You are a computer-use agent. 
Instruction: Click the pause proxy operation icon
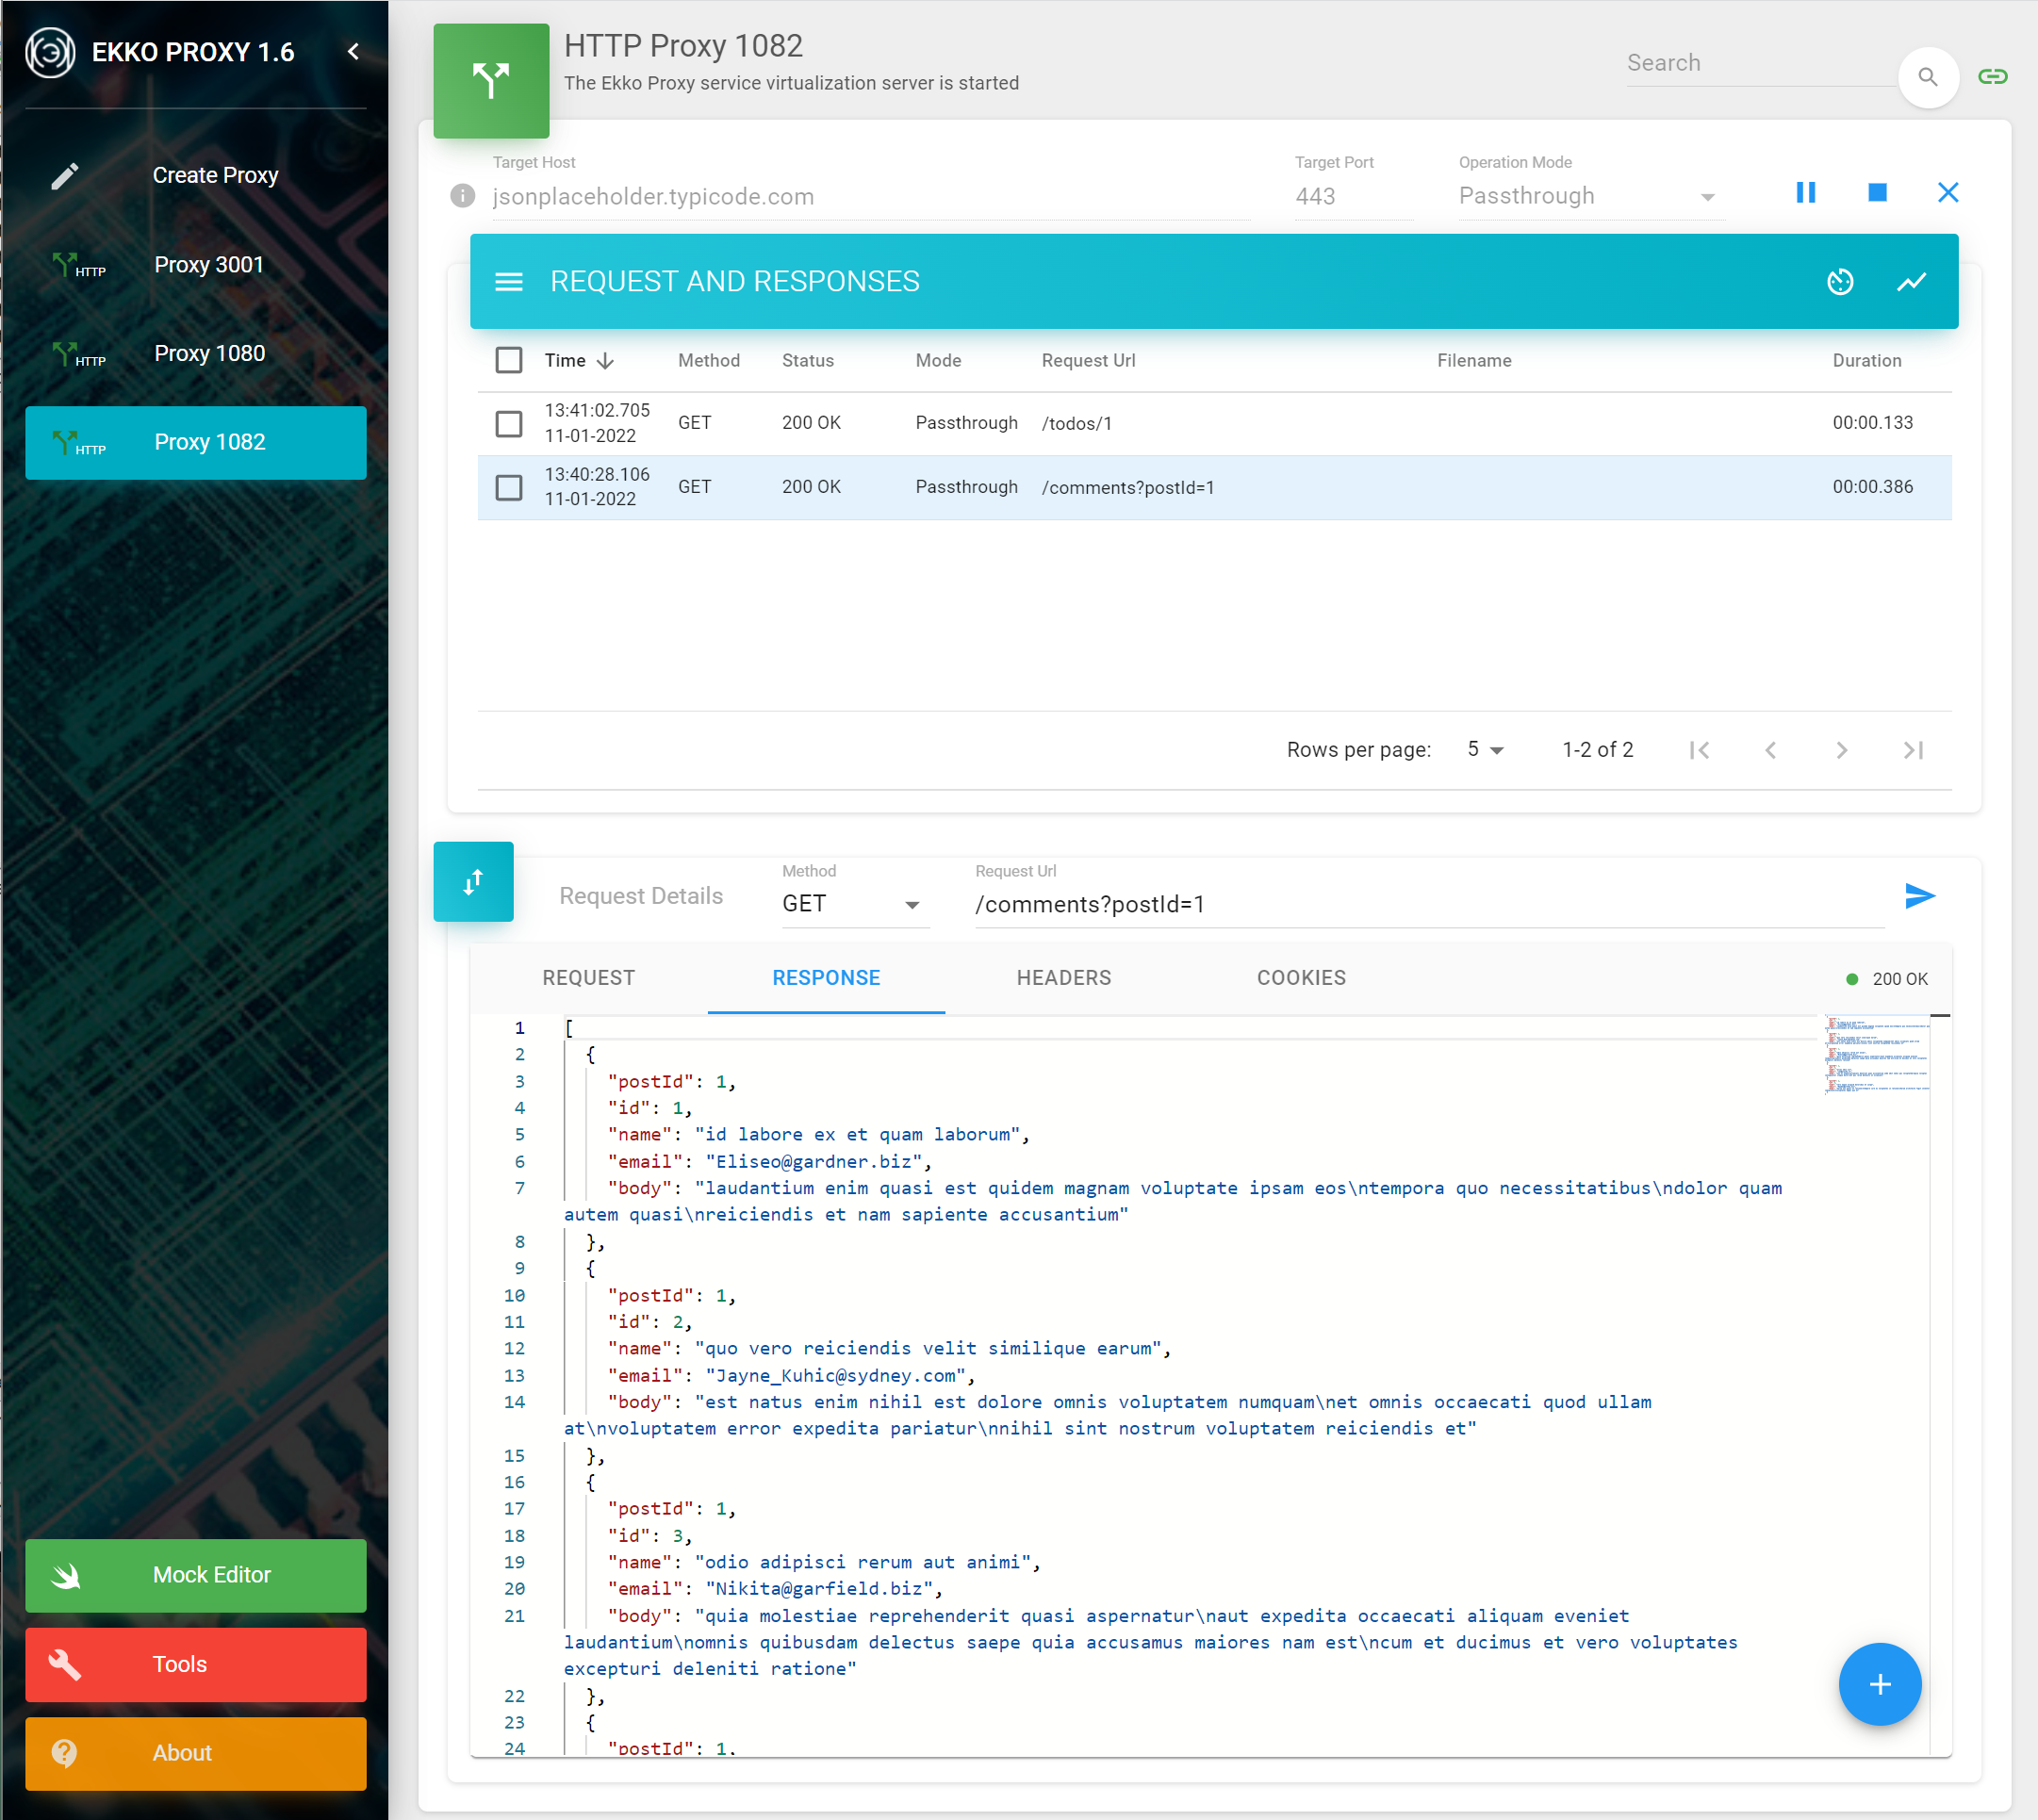coord(1806,193)
